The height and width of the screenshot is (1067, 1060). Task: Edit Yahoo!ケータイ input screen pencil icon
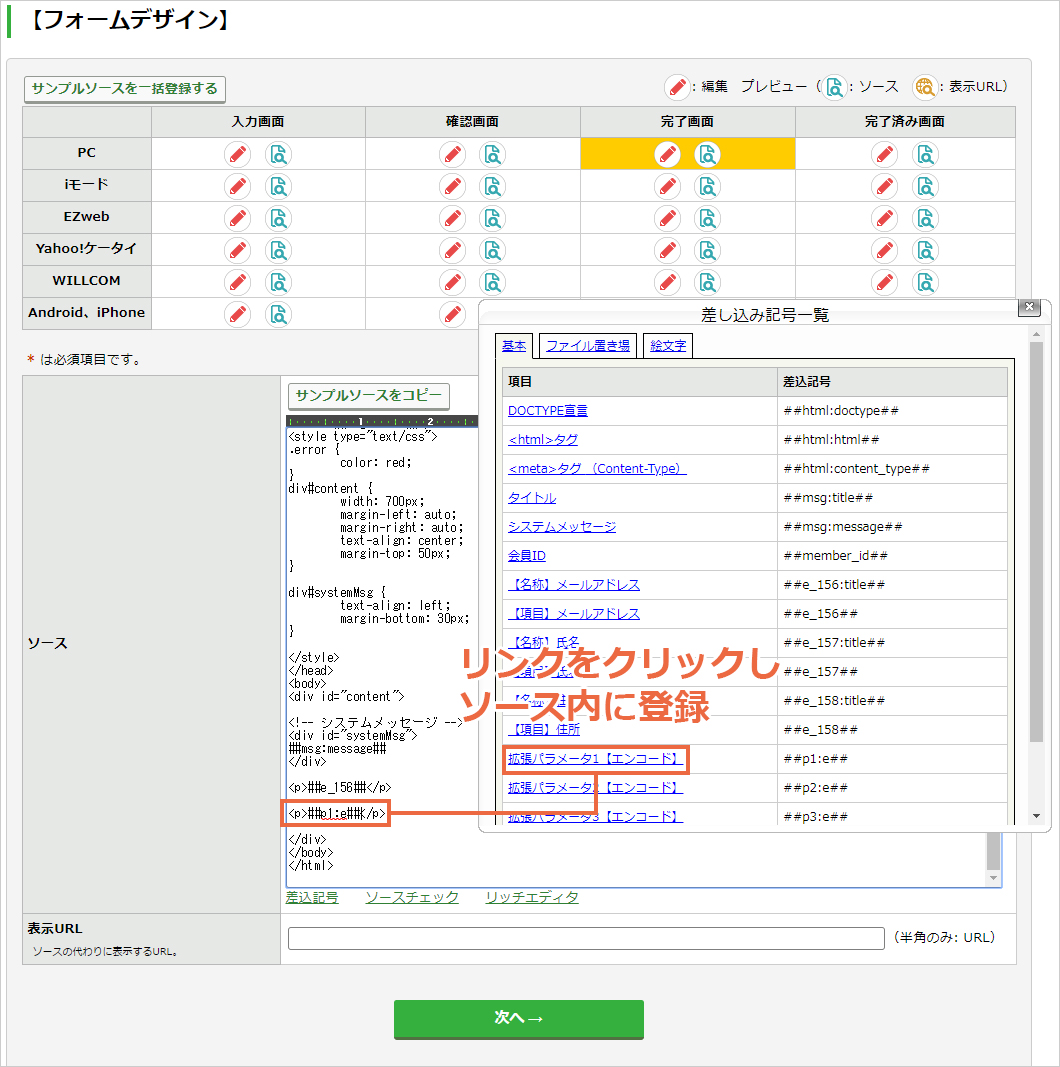pos(237,250)
